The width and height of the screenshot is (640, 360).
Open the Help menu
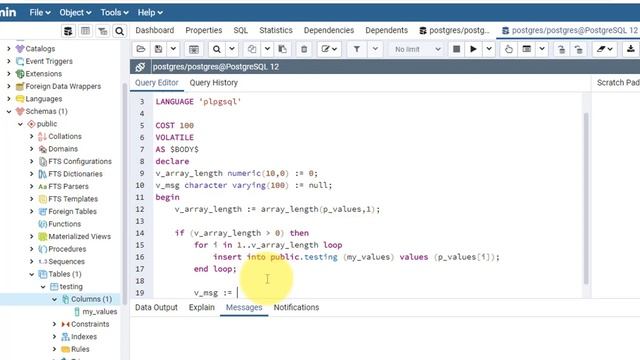[150, 13]
